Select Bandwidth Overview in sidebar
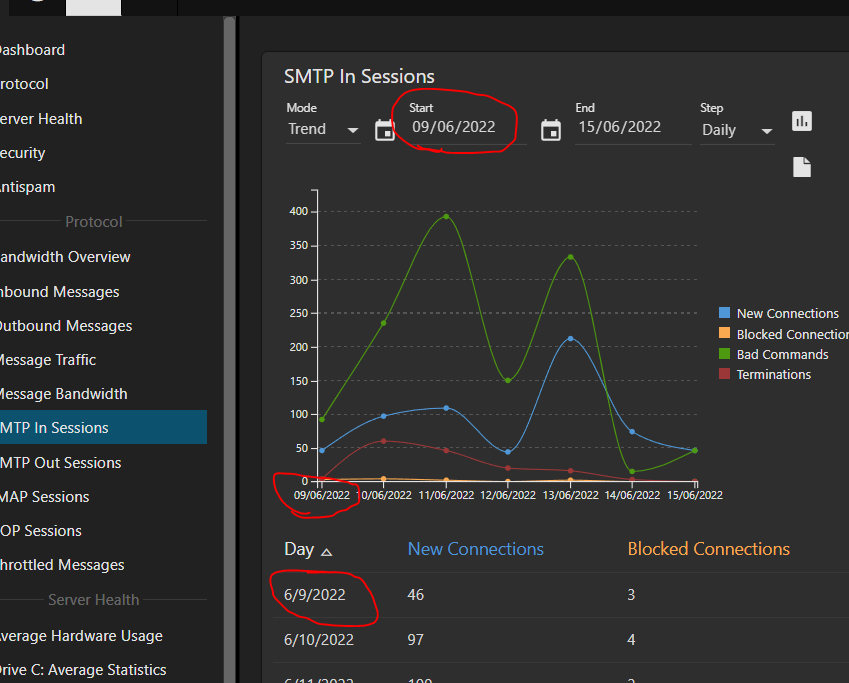 66,257
